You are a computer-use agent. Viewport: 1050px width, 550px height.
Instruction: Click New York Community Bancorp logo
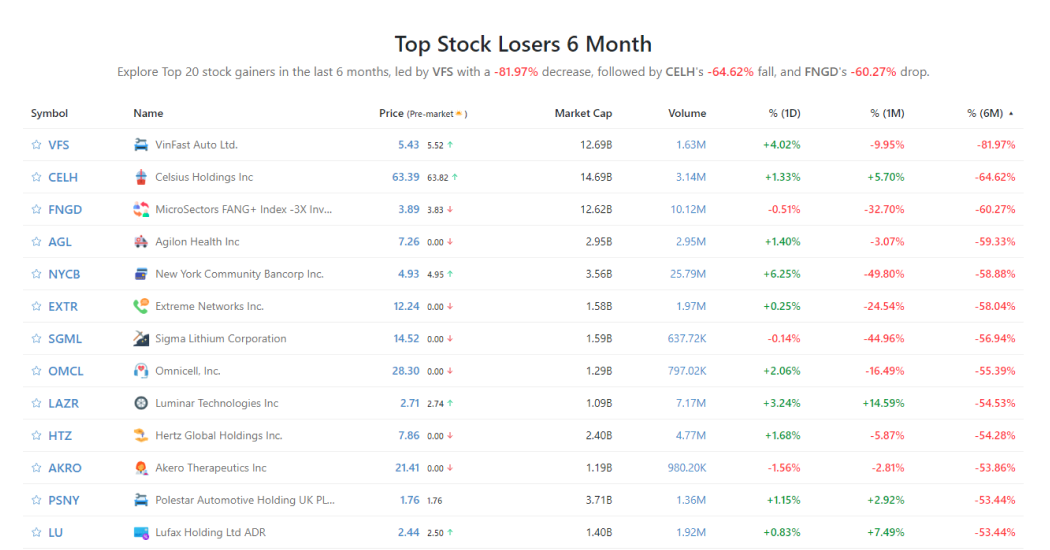click(141, 273)
